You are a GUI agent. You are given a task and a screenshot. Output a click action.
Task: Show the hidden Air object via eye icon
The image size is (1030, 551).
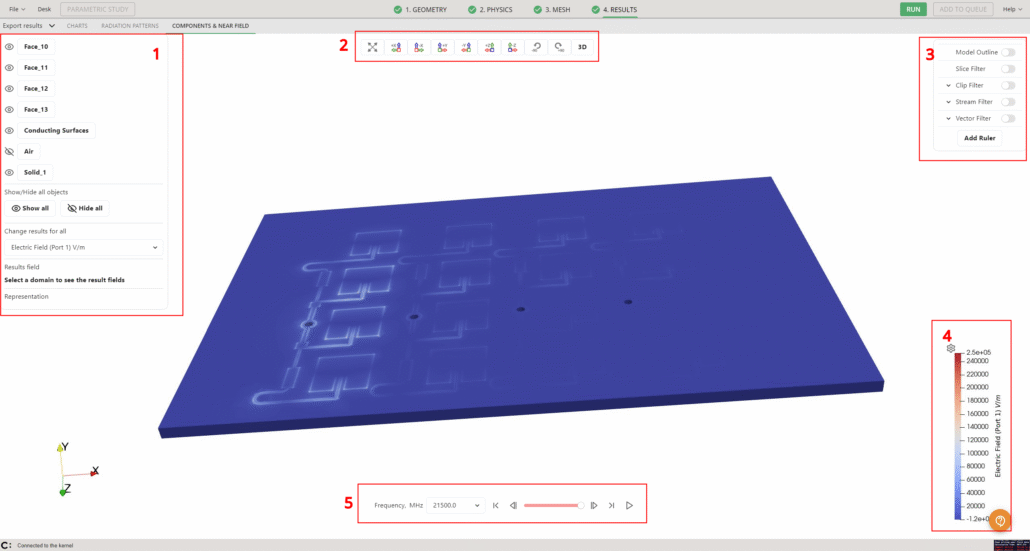9,152
